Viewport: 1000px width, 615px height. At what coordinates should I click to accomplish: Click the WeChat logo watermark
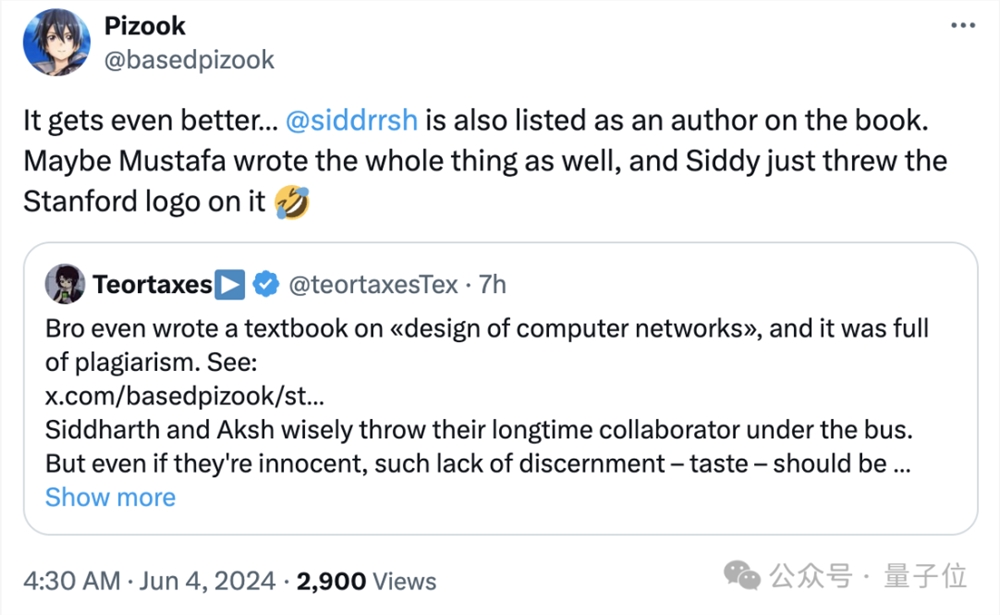[x=743, y=575]
